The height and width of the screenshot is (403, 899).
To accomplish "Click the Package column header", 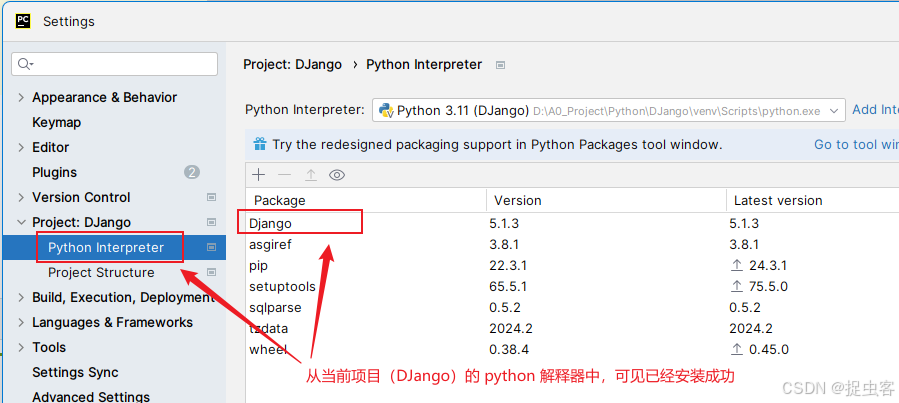I will tap(366, 200).
